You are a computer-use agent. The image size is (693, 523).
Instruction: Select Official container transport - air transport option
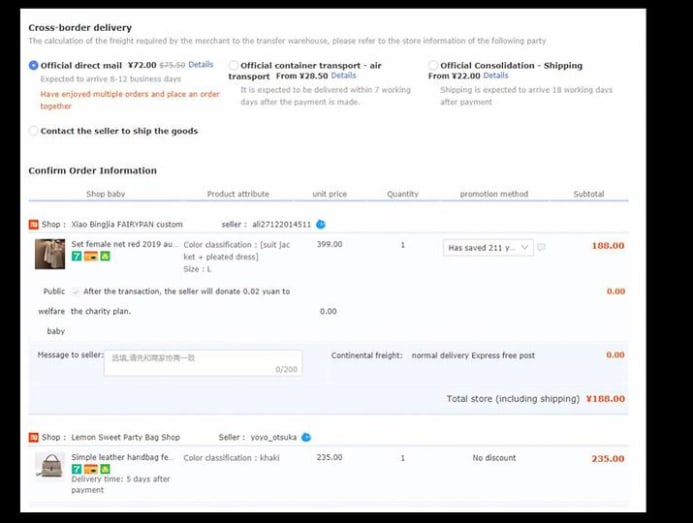click(x=234, y=66)
